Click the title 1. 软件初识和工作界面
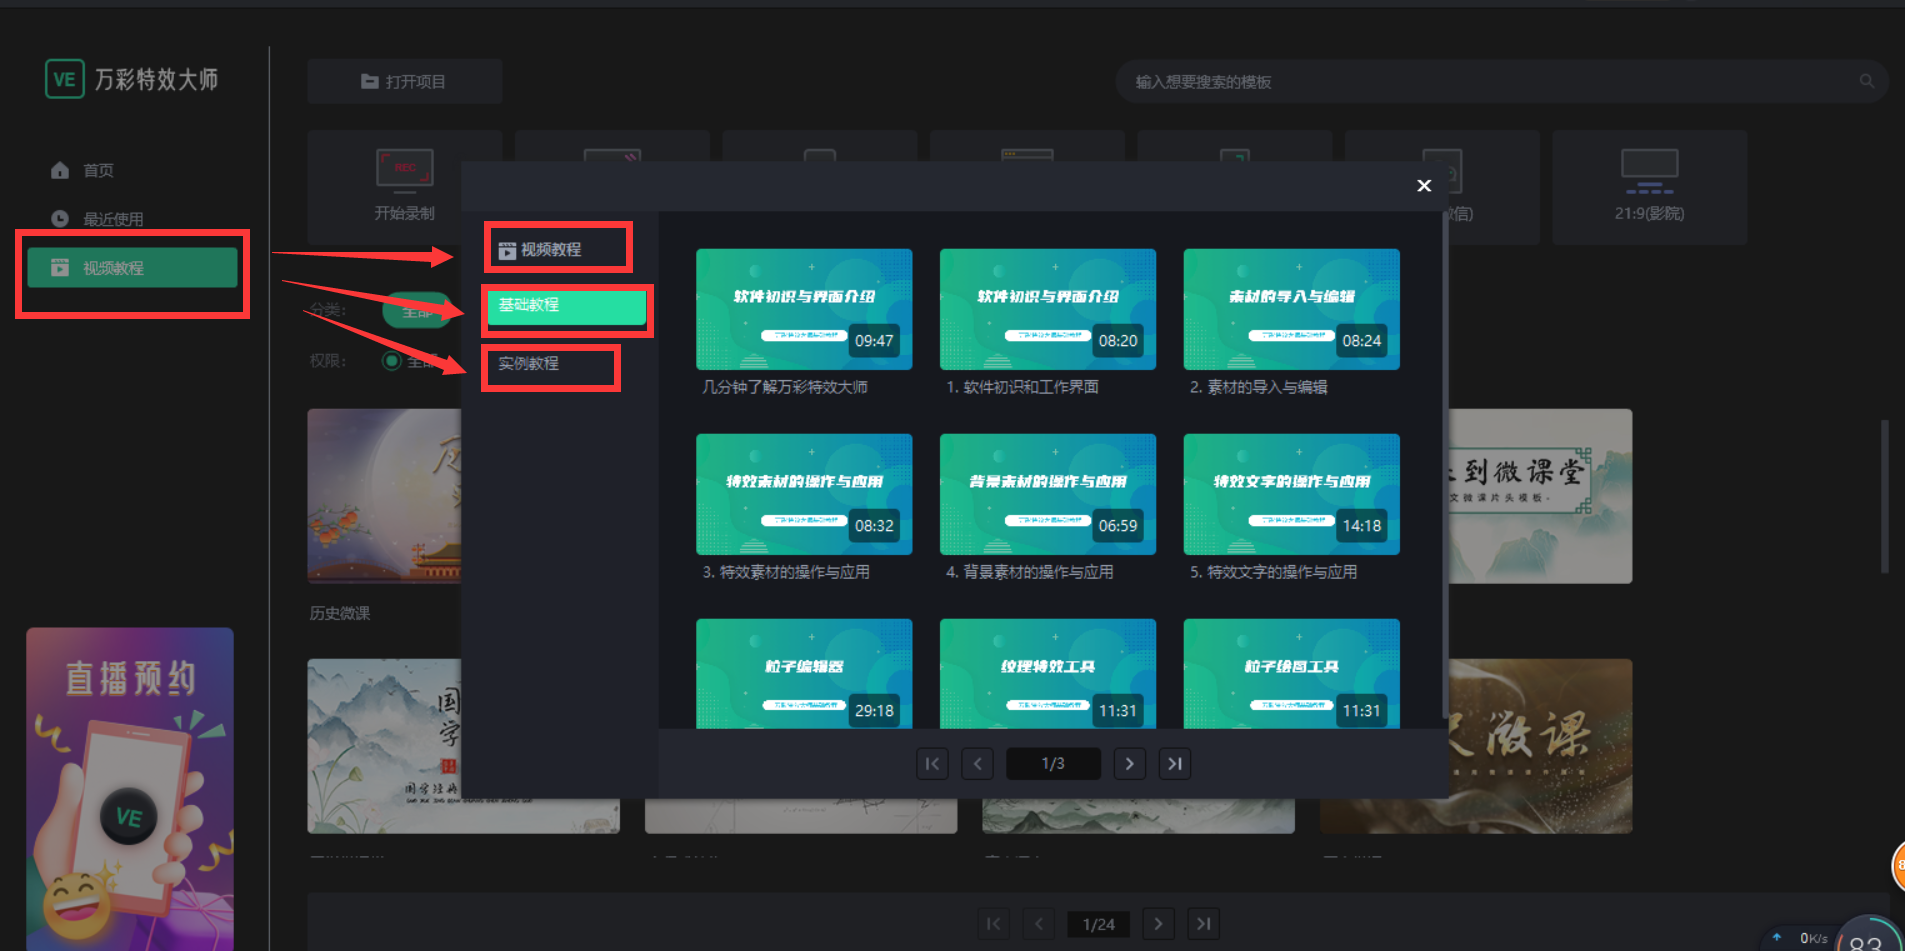 tap(1022, 387)
